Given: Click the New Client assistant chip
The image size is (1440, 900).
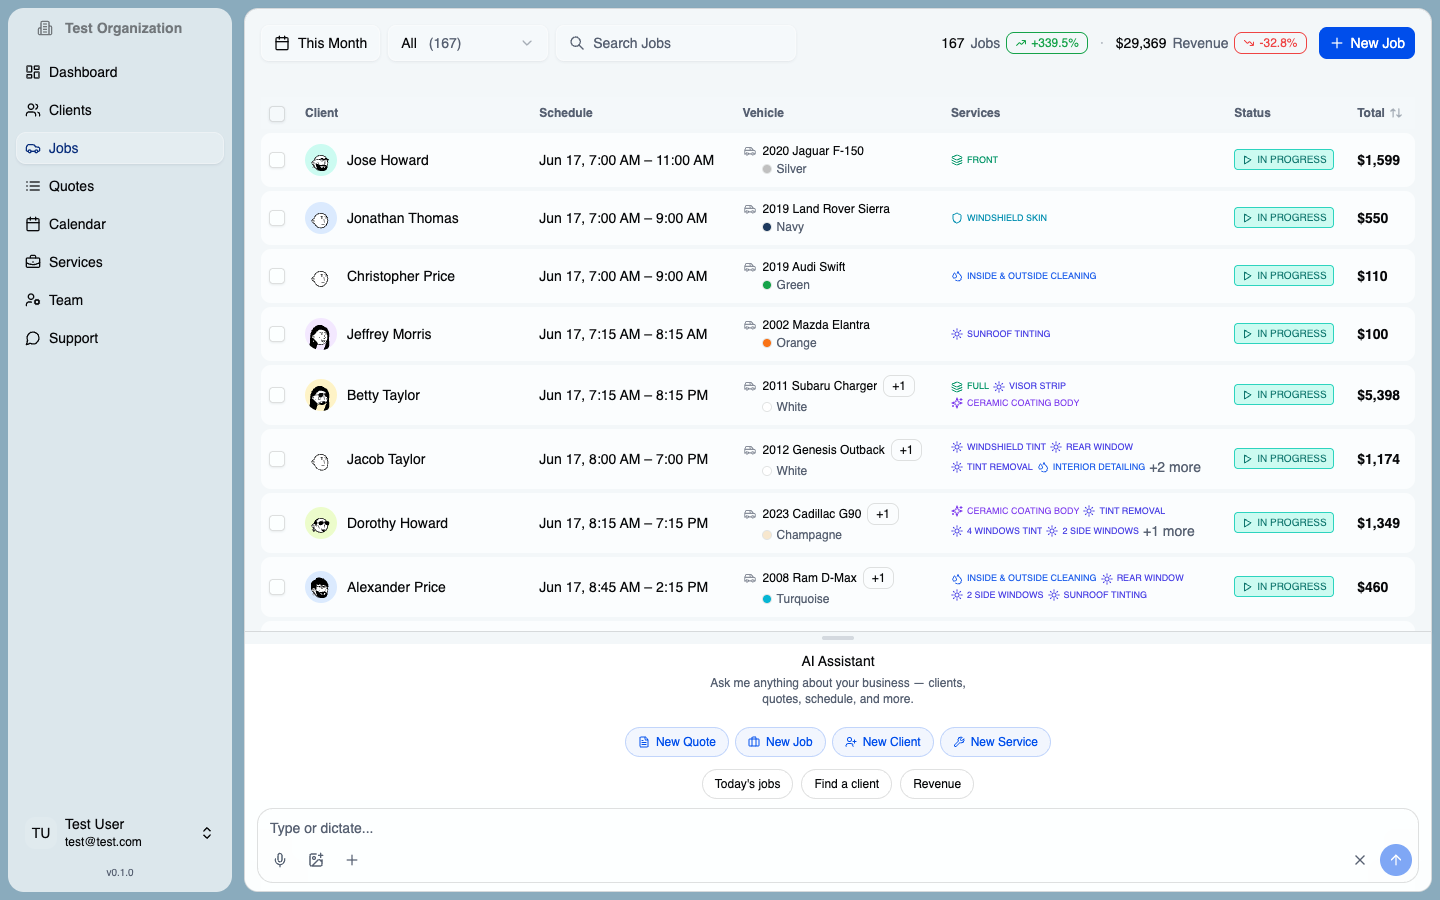Looking at the screenshot, I should 883,742.
